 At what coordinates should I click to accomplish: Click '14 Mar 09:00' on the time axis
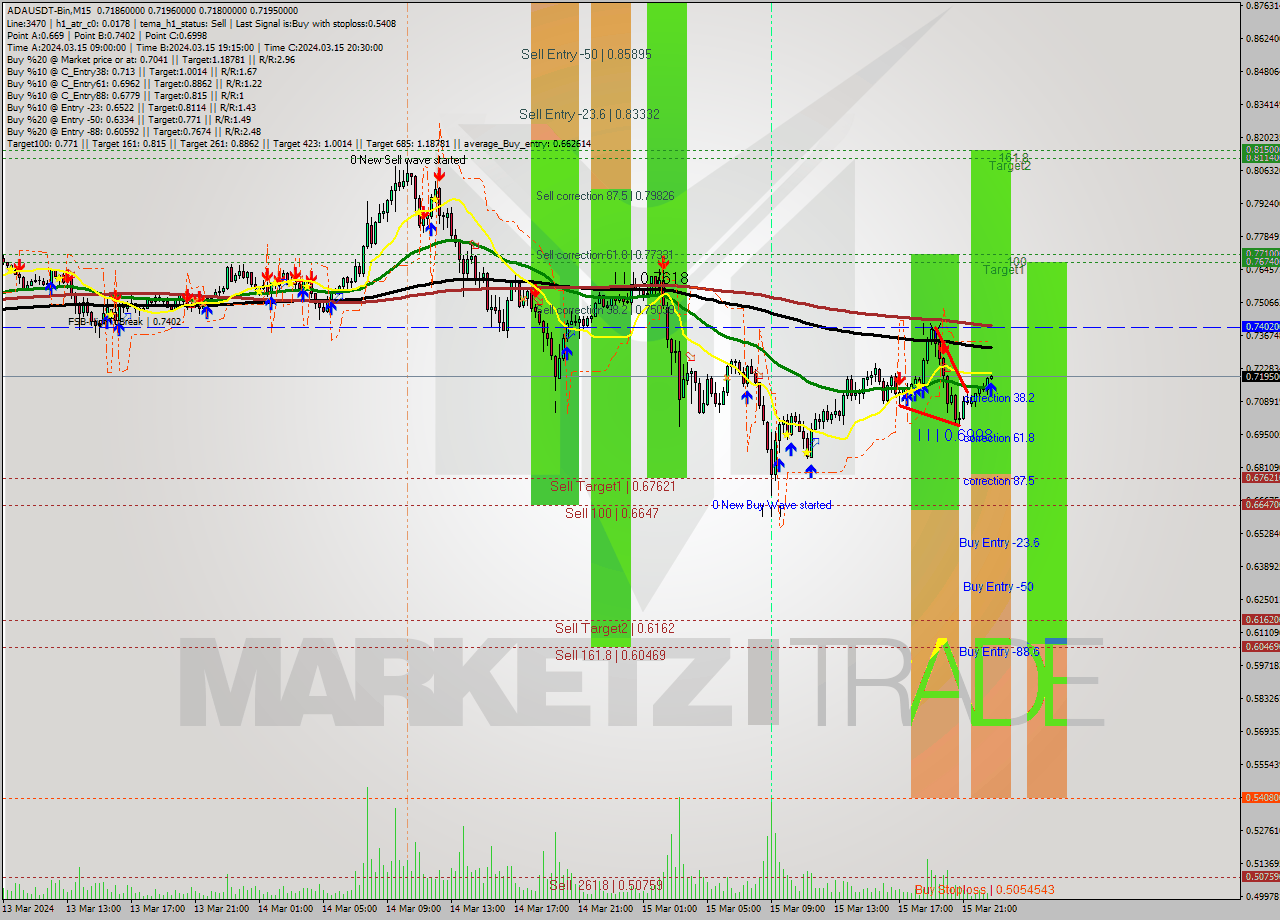click(x=413, y=909)
